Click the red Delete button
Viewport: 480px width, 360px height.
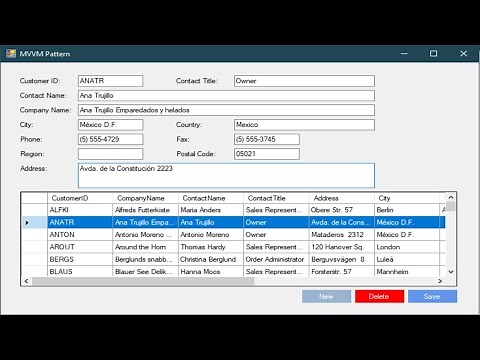[x=379, y=296]
